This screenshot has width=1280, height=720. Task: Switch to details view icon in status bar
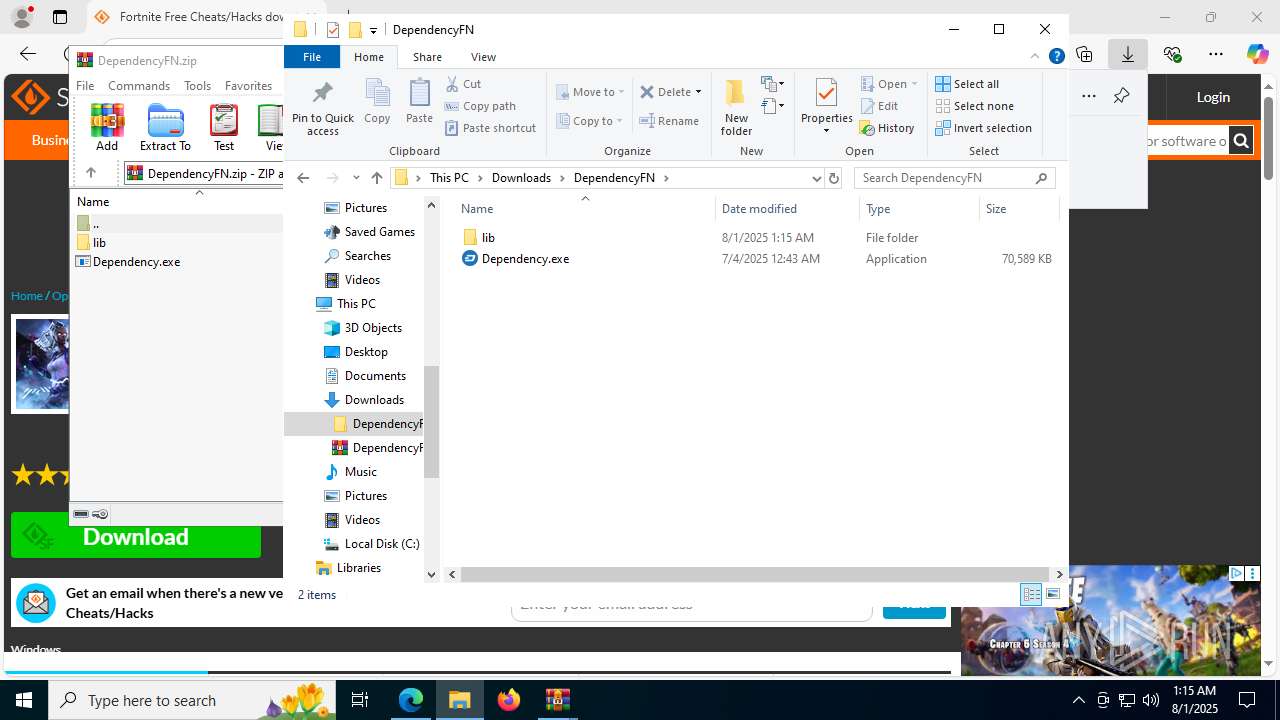pyautogui.click(x=1031, y=594)
